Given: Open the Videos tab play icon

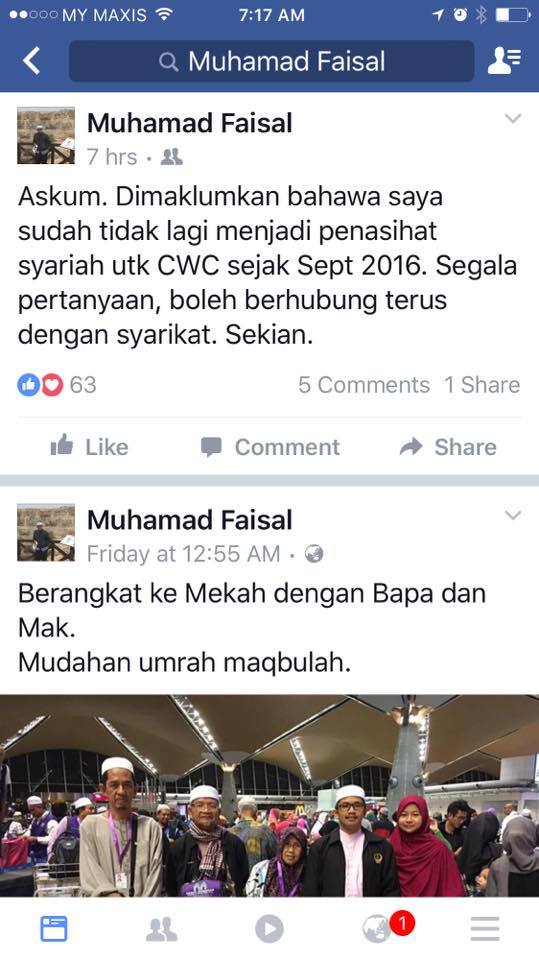Looking at the screenshot, I should pyautogui.click(x=270, y=929).
